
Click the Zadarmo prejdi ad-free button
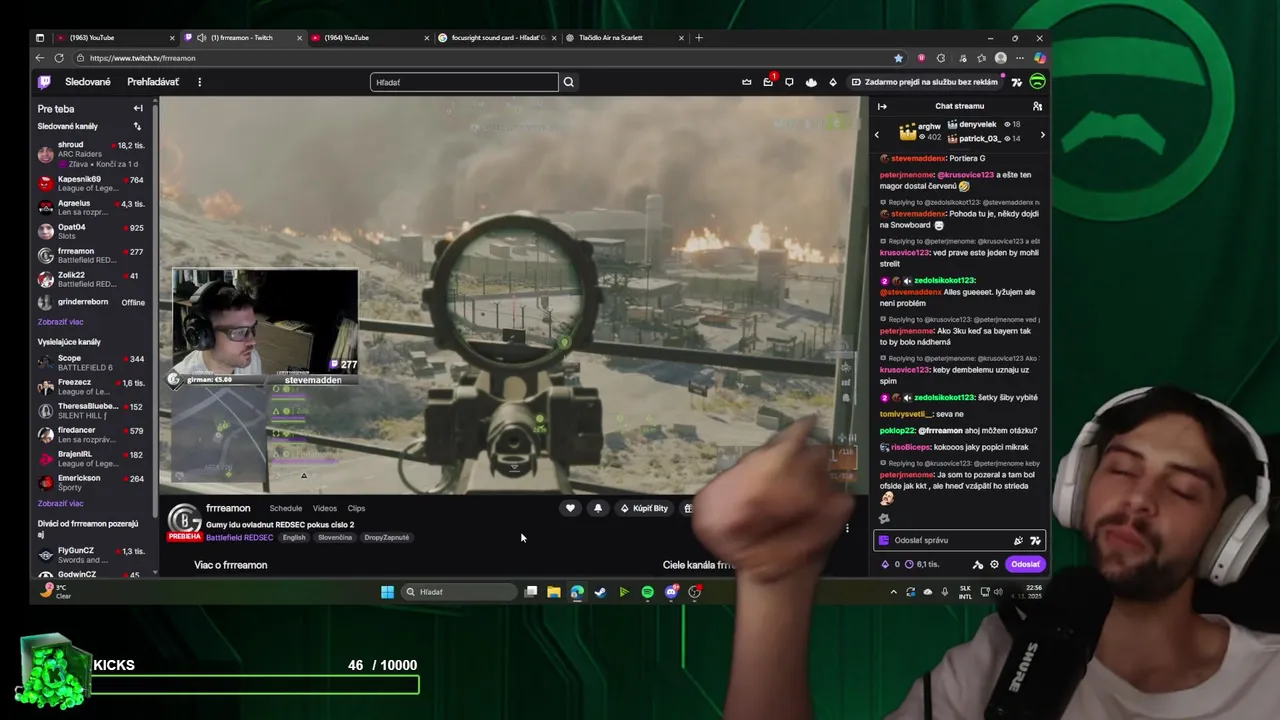[925, 82]
